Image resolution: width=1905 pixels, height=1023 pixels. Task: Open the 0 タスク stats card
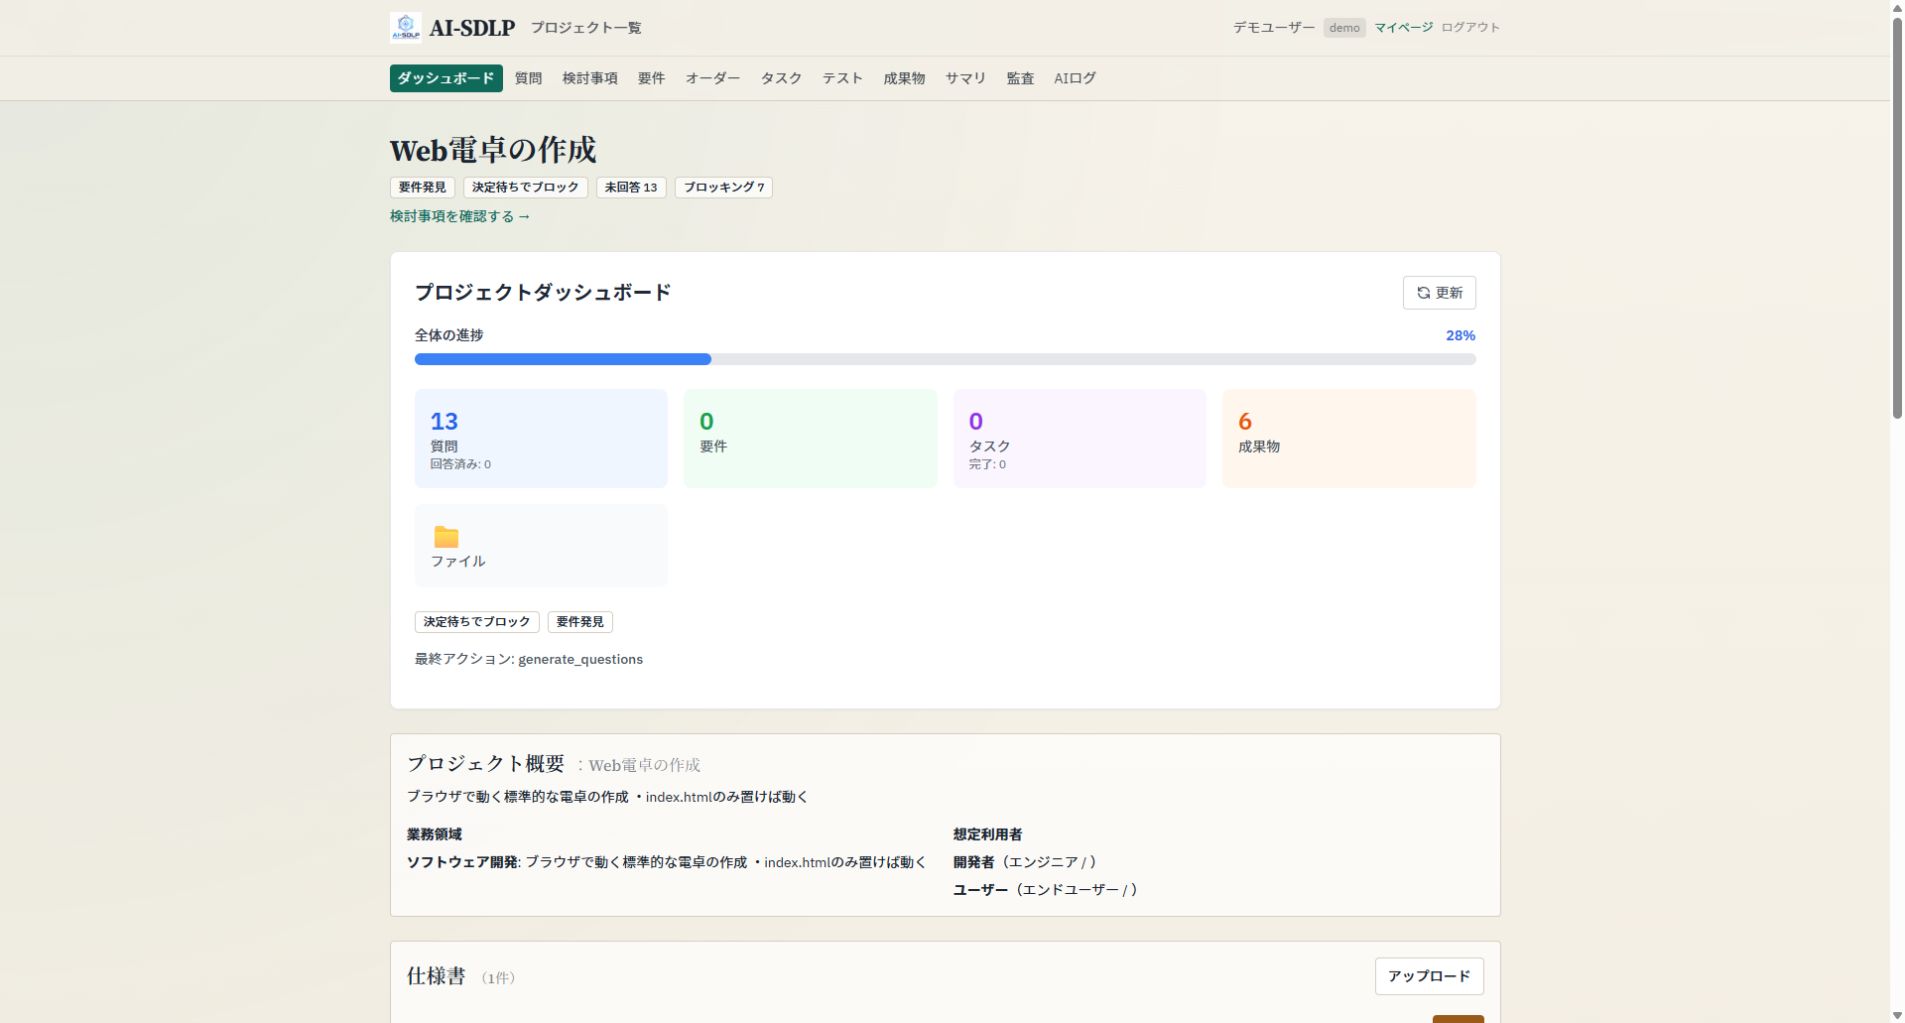click(x=1080, y=439)
